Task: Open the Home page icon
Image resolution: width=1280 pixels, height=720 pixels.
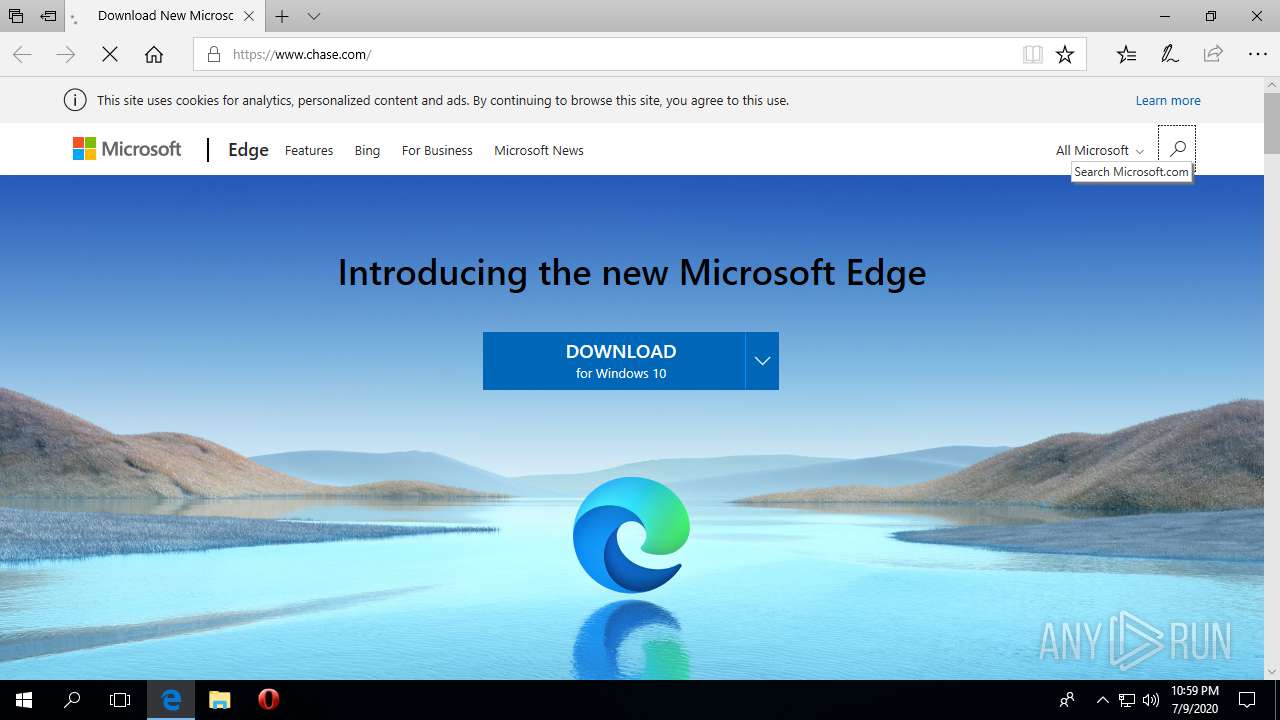Action: click(154, 54)
